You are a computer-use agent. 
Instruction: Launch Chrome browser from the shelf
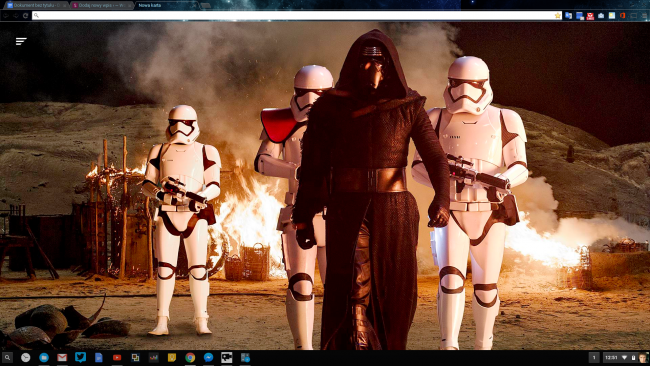190,357
